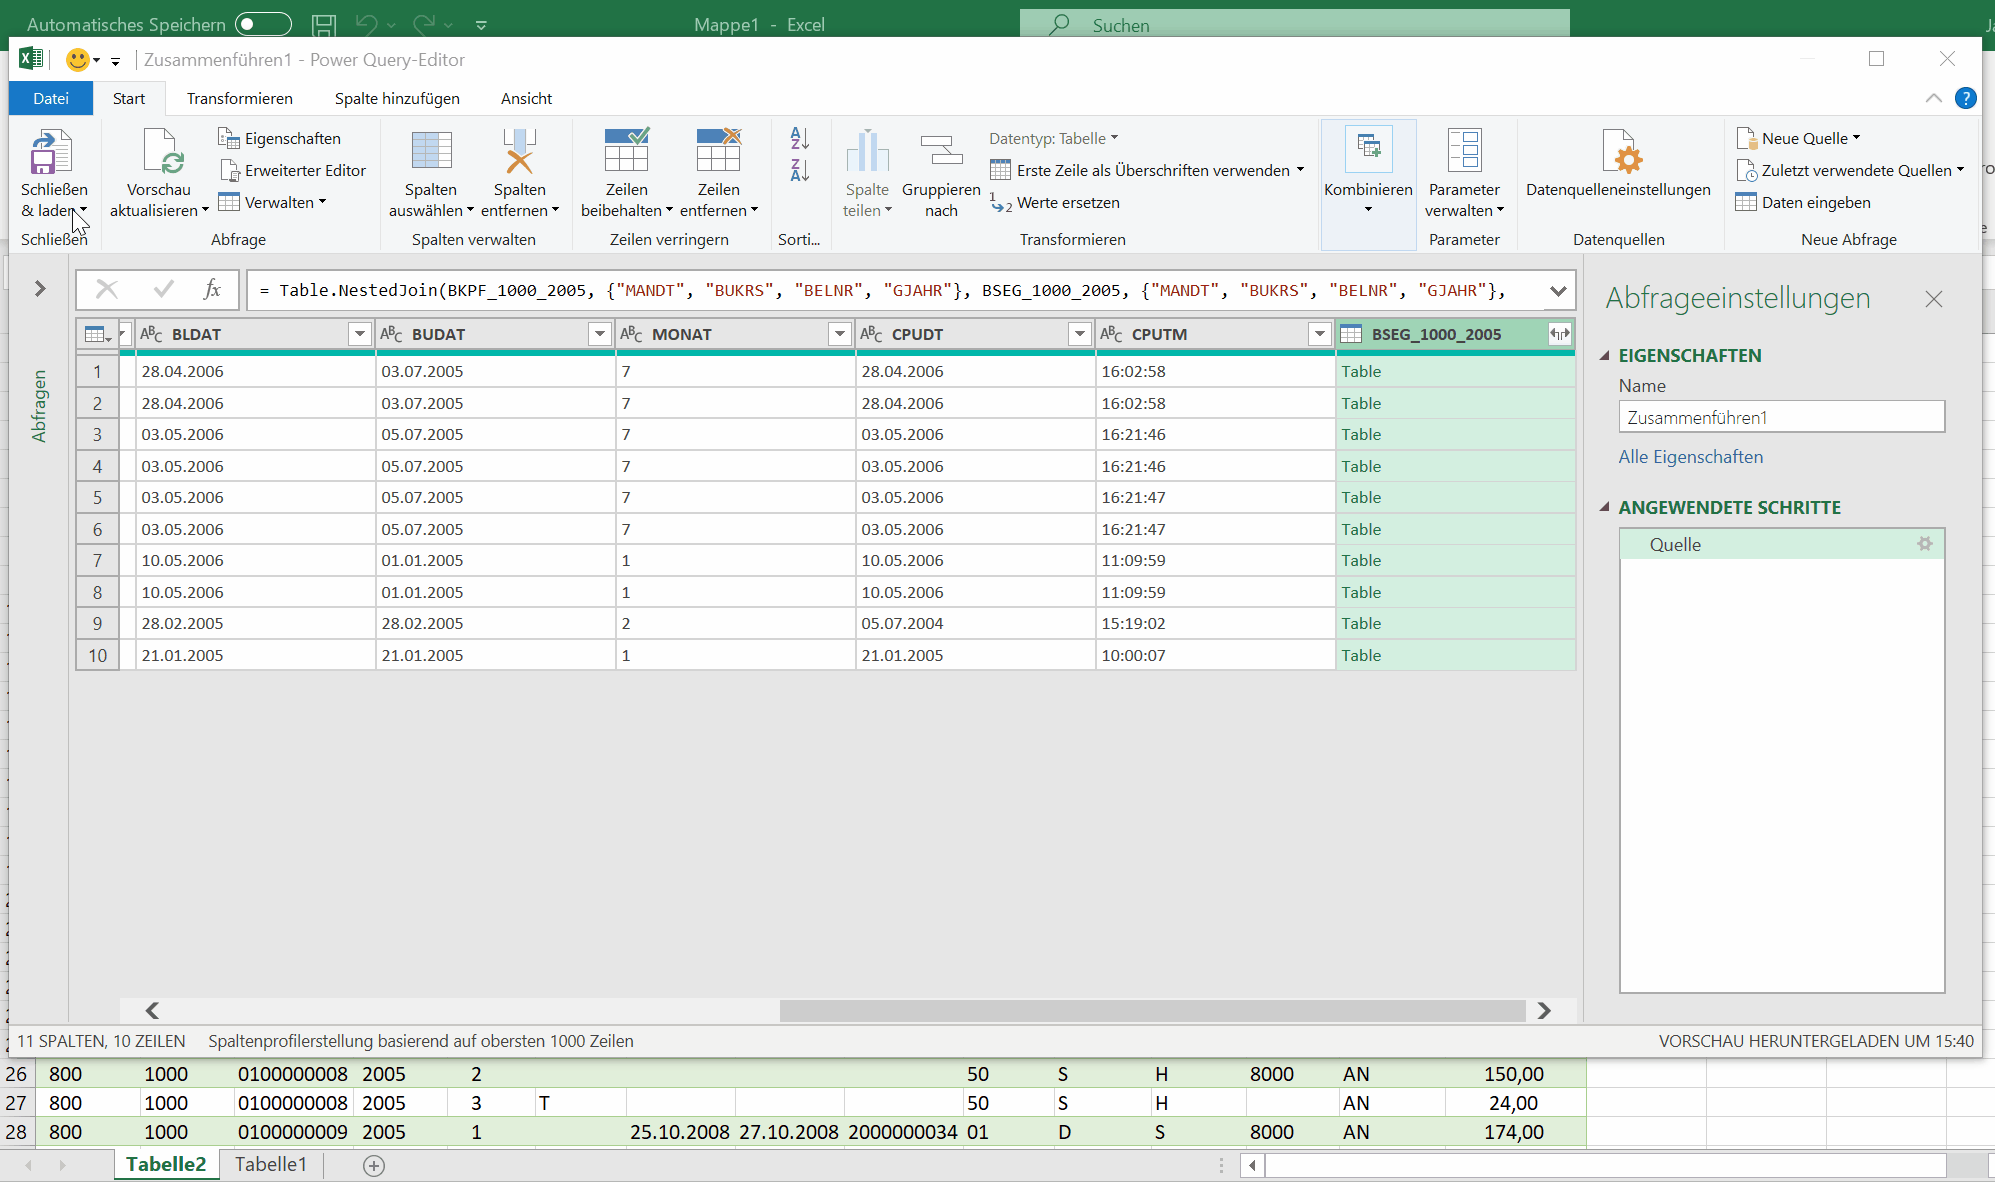The height and width of the screenshot is (1182, 1995).
Task: Click the Name field containing Zusammenführen1
Action: click(x=1781, y=417)
